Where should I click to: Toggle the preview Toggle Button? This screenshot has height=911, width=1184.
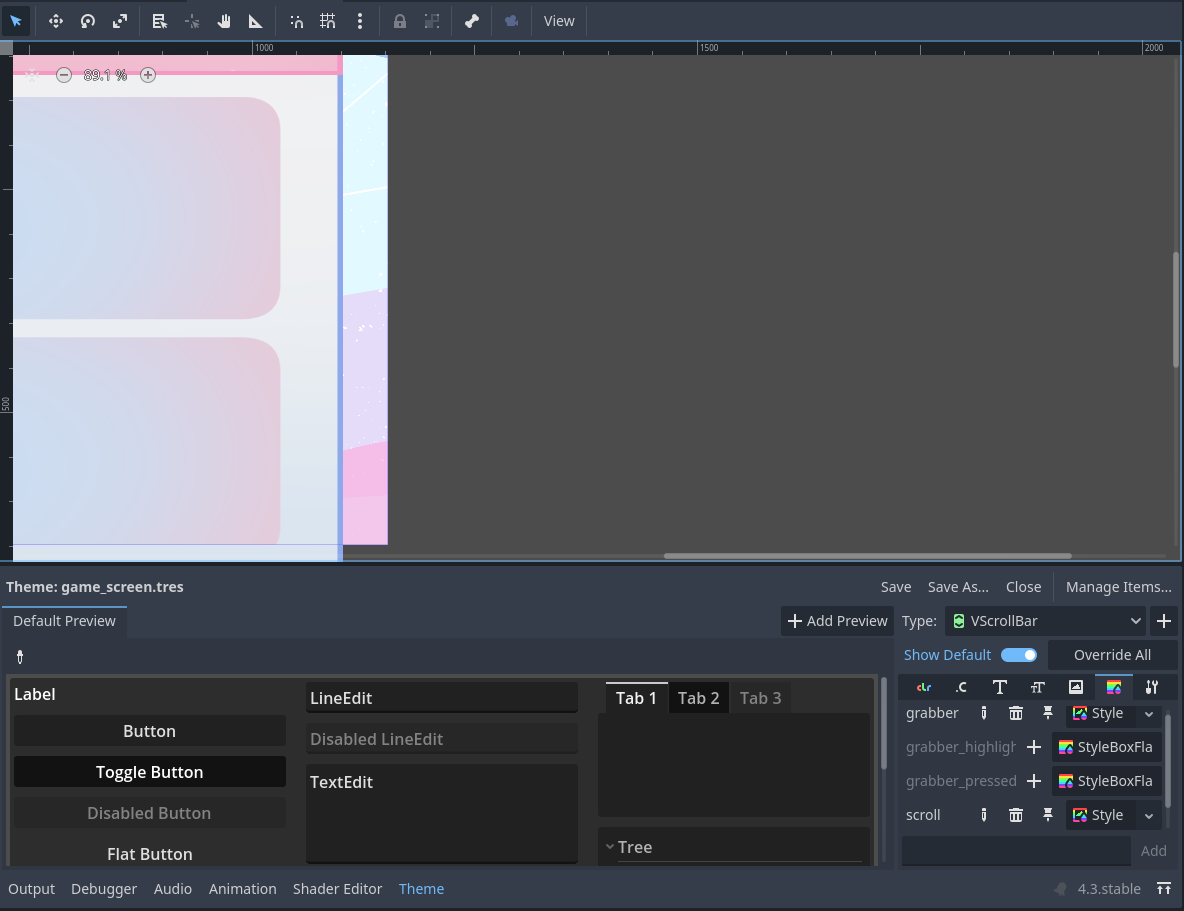tap(150, 772)
